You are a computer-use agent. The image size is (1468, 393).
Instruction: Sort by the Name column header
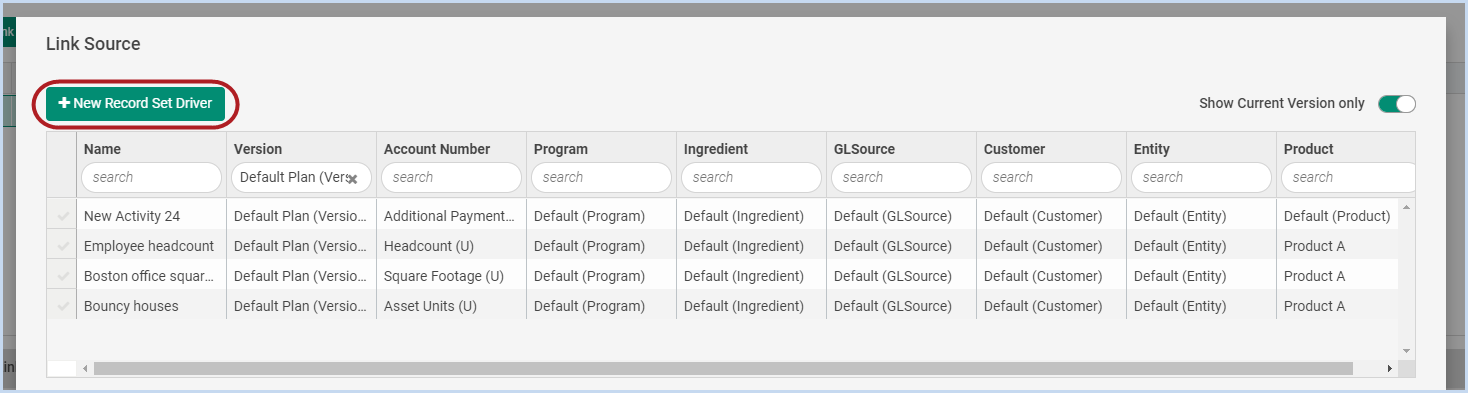[102, 149]
